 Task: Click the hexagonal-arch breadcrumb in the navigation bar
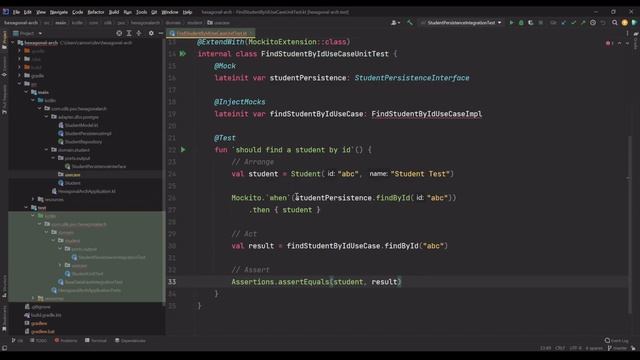point(21,23)
